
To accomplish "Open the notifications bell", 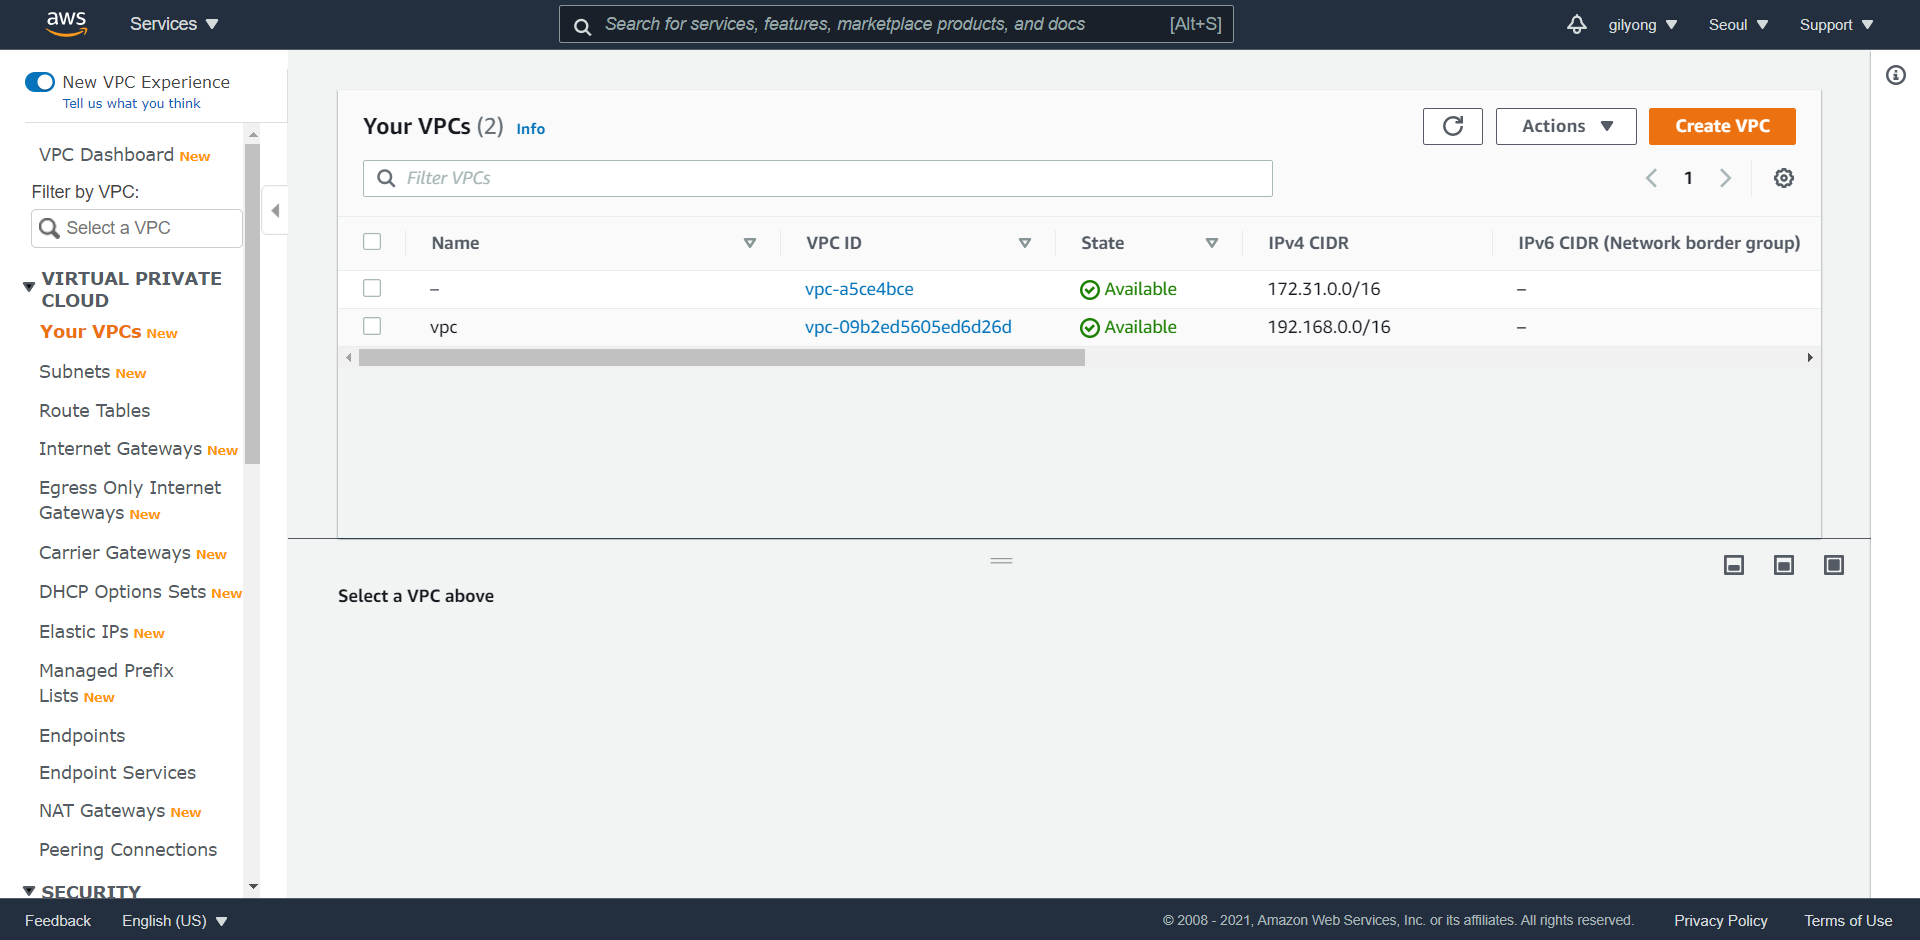I will [1577, 24].
